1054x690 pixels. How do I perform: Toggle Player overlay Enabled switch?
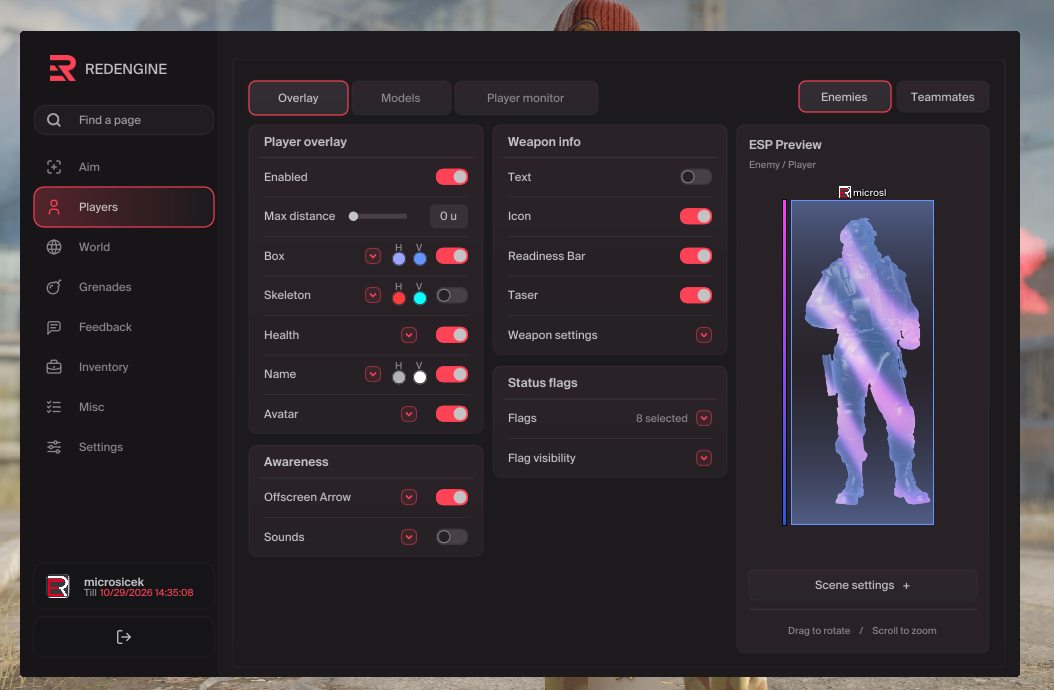click(x=452, y=177)
